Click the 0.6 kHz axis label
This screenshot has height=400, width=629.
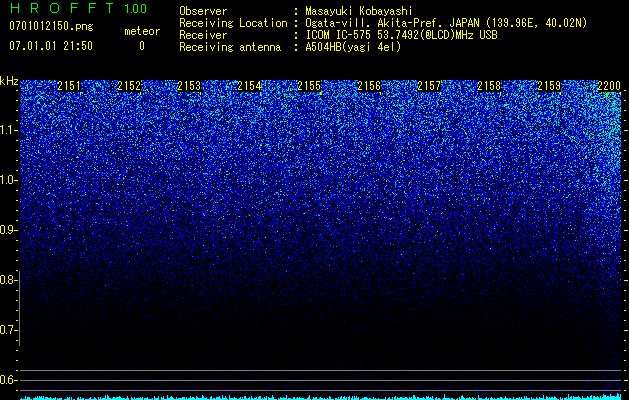click(7, 380)
